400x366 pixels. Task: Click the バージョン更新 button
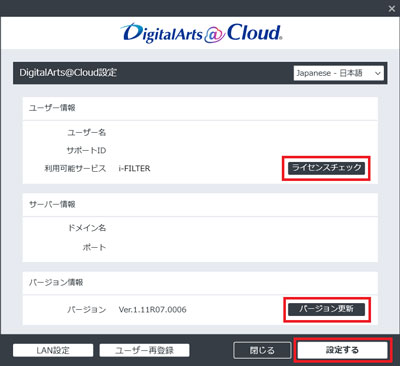point(326,309)
